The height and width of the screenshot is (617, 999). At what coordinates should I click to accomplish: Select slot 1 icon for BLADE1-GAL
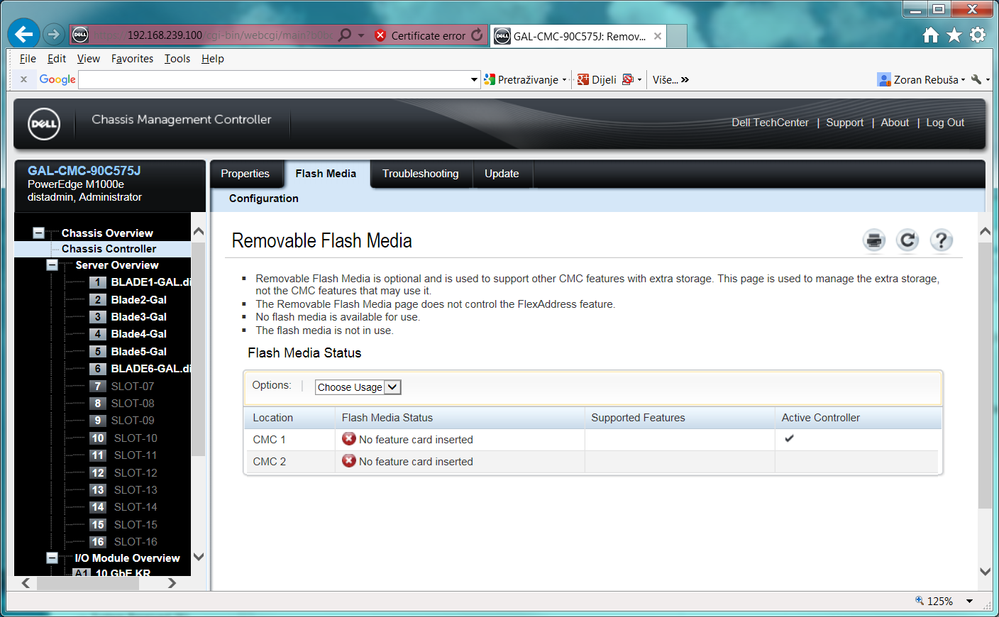(x=97, y=282)
